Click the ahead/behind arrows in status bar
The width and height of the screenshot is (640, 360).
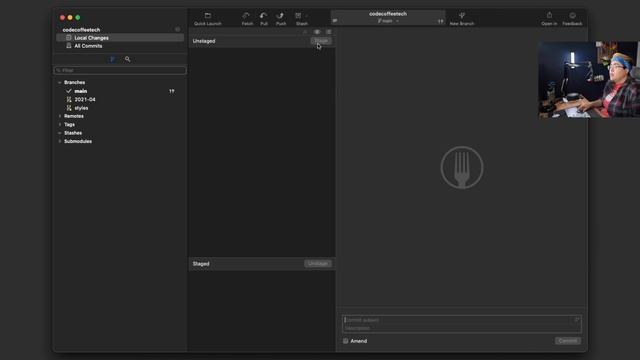point(440,21)
